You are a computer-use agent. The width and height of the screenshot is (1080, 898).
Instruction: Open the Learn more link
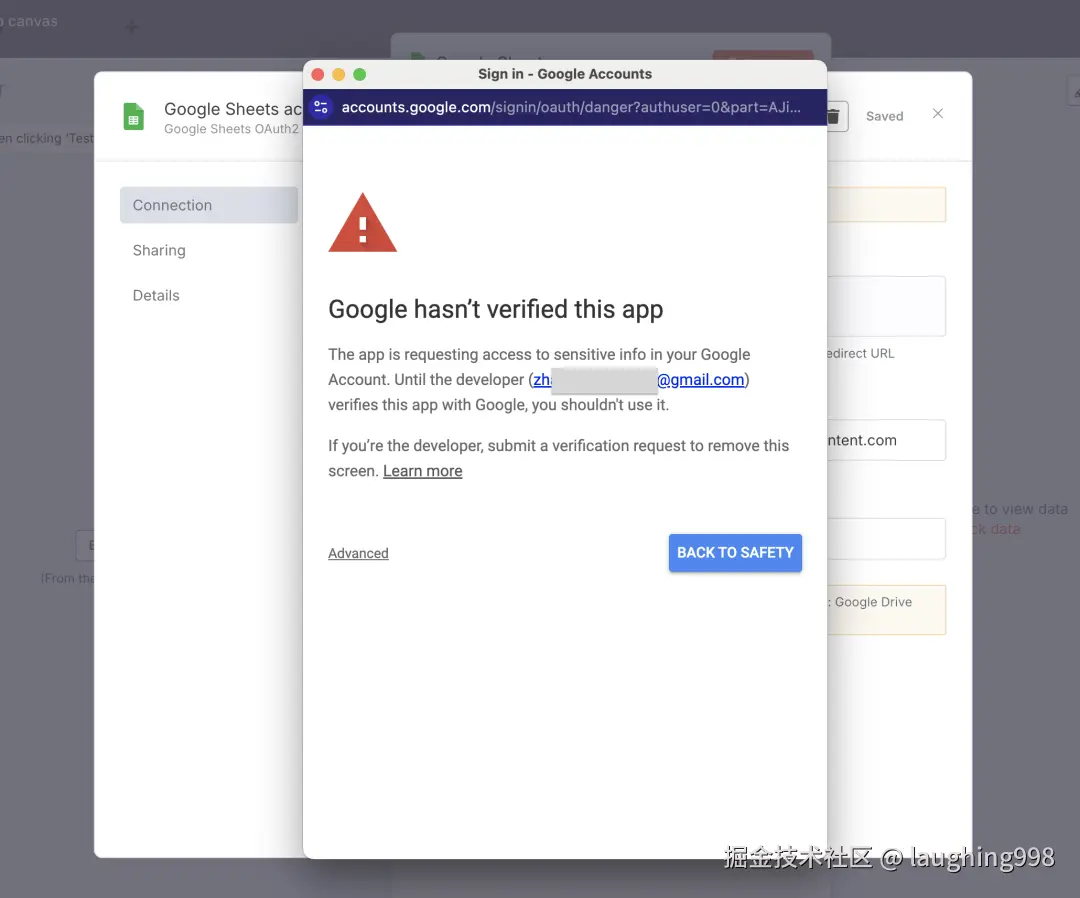point(422,471)
